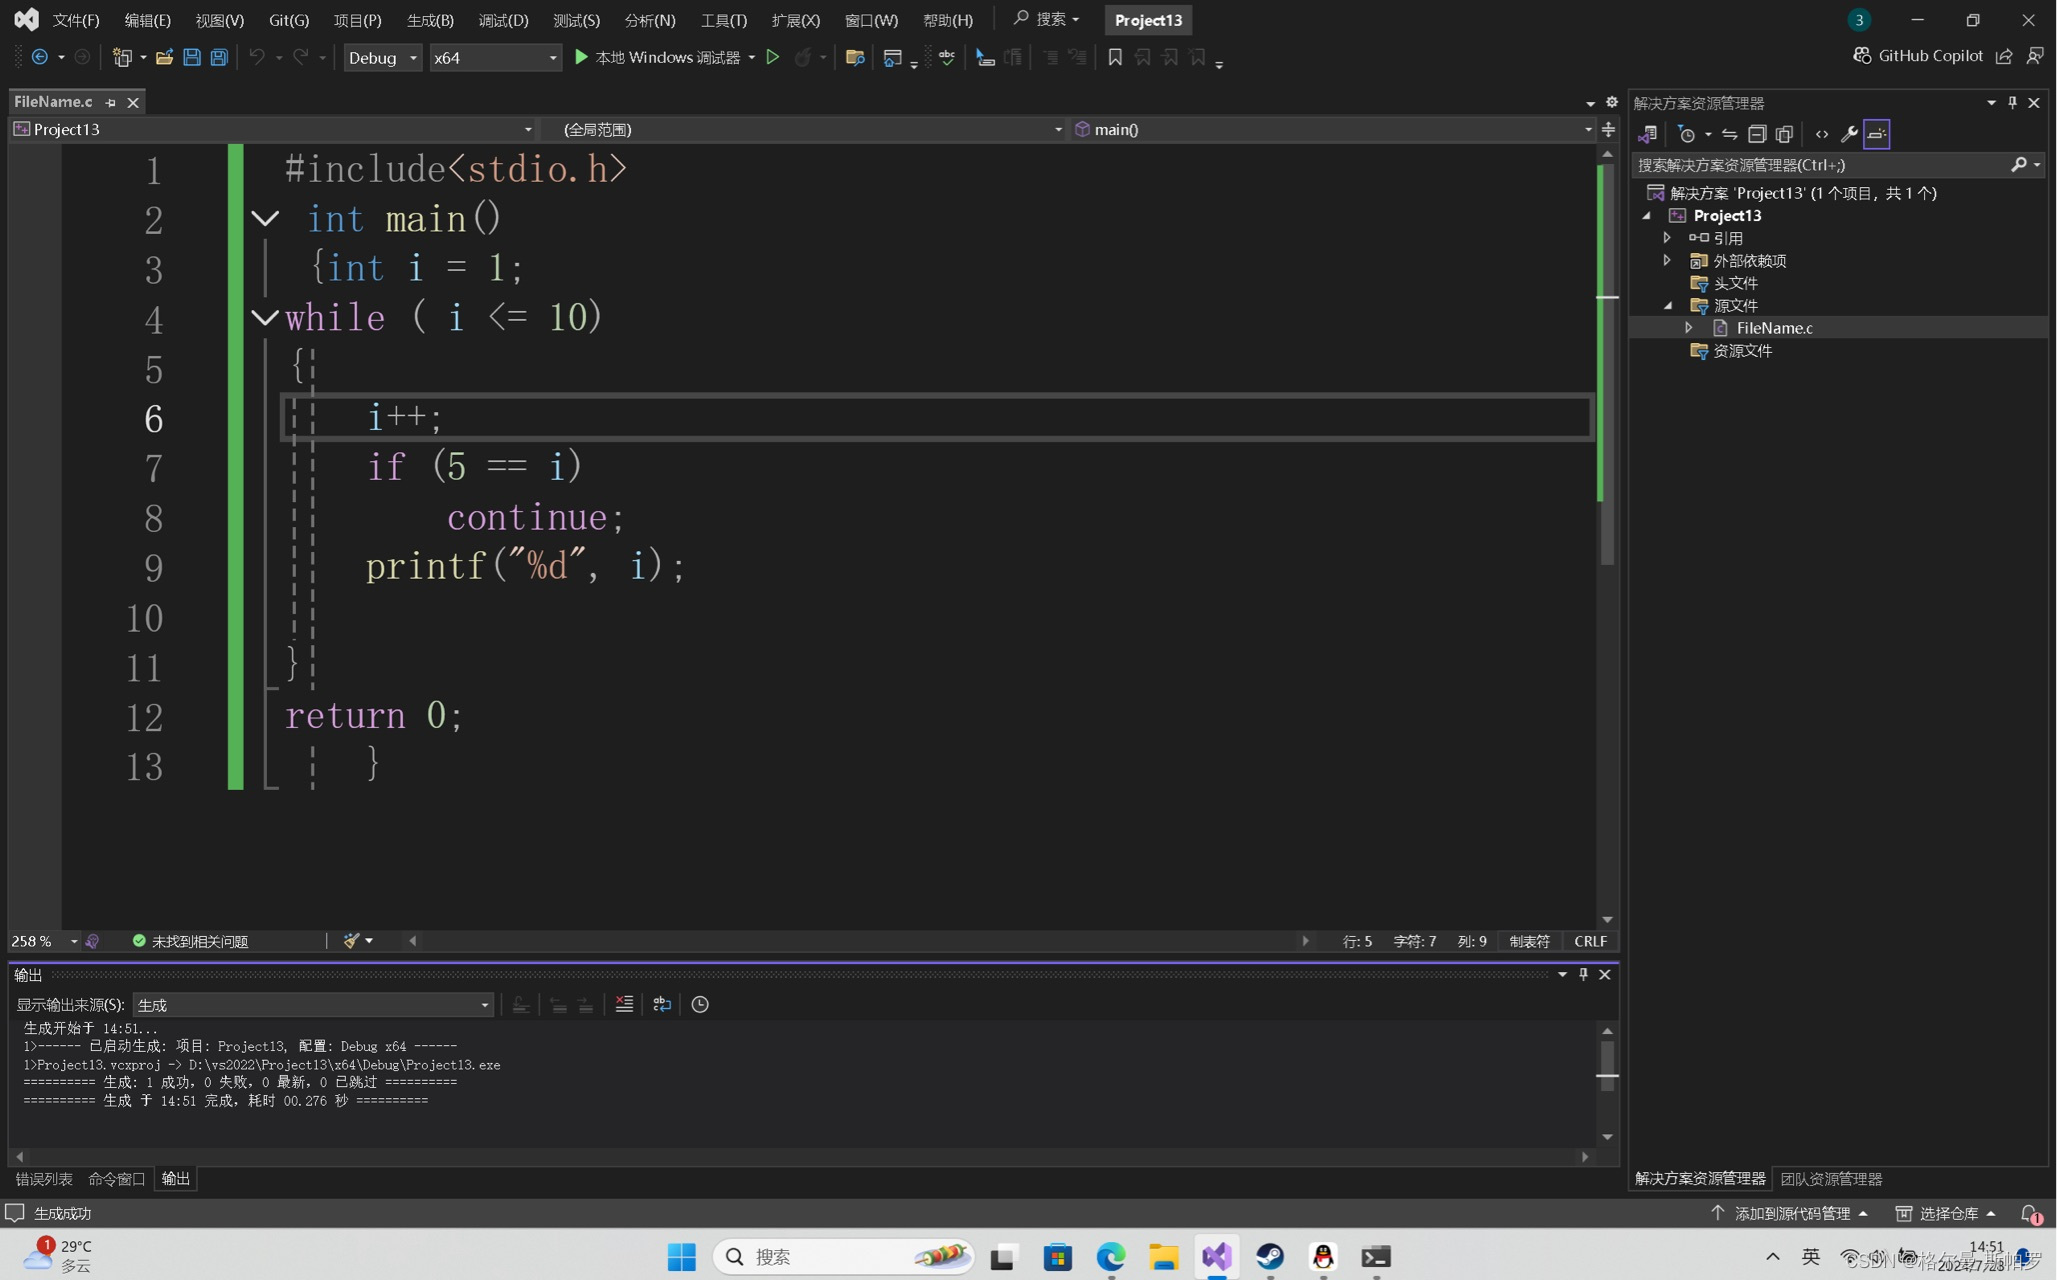The width and height of the screenshot is (2057, 1280).
Task: Click the Save All toolbar icon
Action: pos(219,58)
